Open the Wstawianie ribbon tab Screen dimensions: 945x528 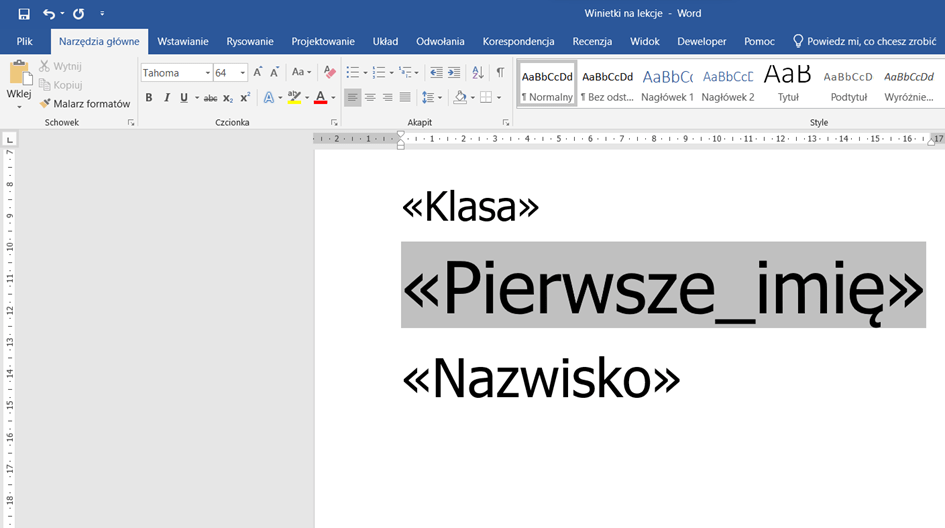point(183,41)
